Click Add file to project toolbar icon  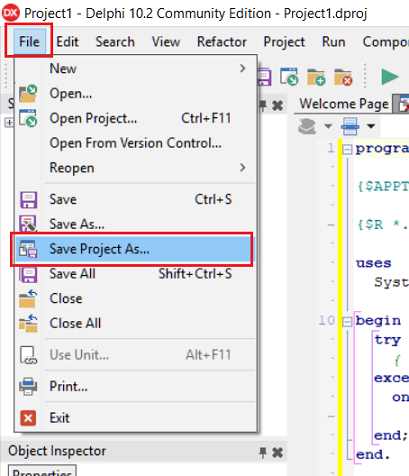point(316,77)
